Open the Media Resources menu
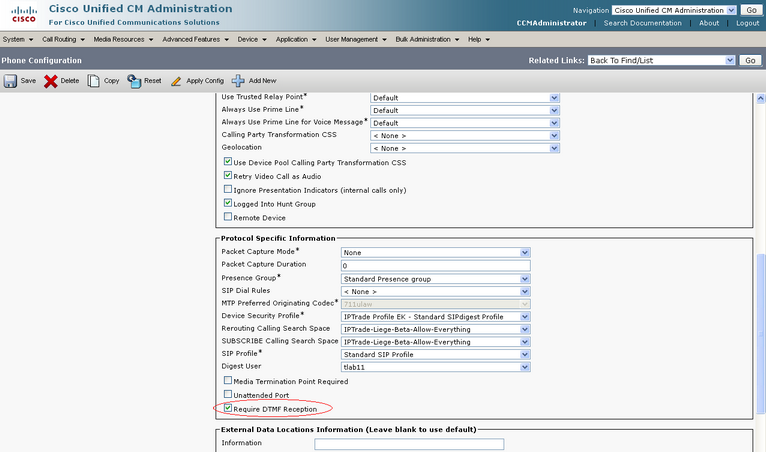The height and width of the screenshot is (452, 766). (123, 39)
